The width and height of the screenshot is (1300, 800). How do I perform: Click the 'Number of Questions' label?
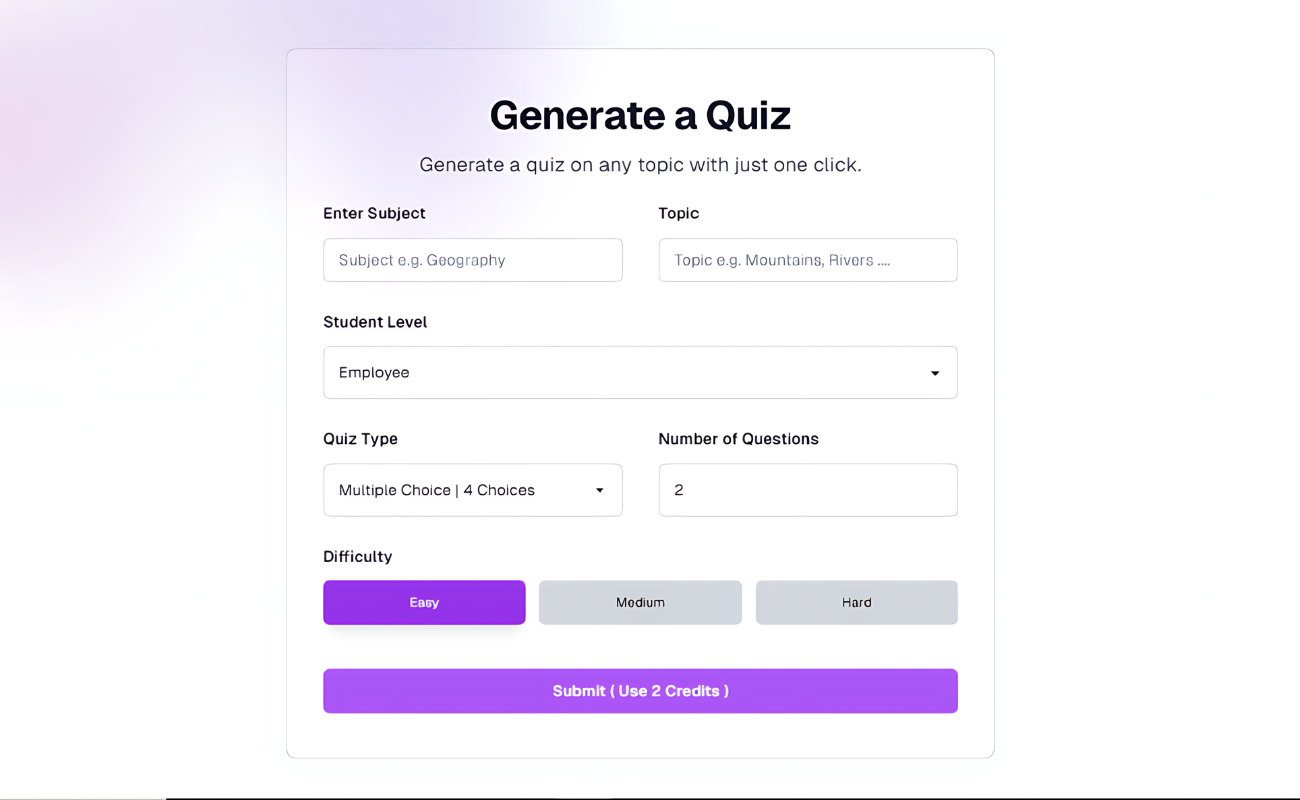(x=738, y=439)
